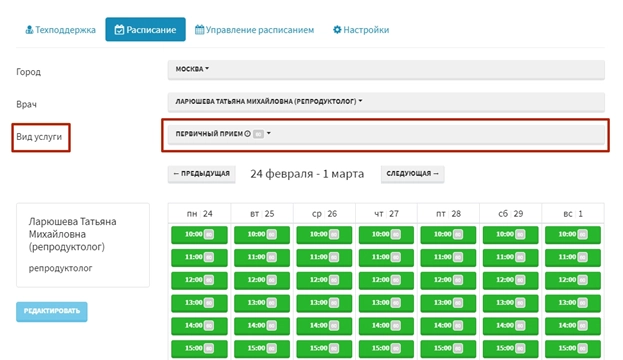Click the duration badge in Friday 13:00 slot
The width and height of the screenshot is (623, 360).
[x=458, y=303]
